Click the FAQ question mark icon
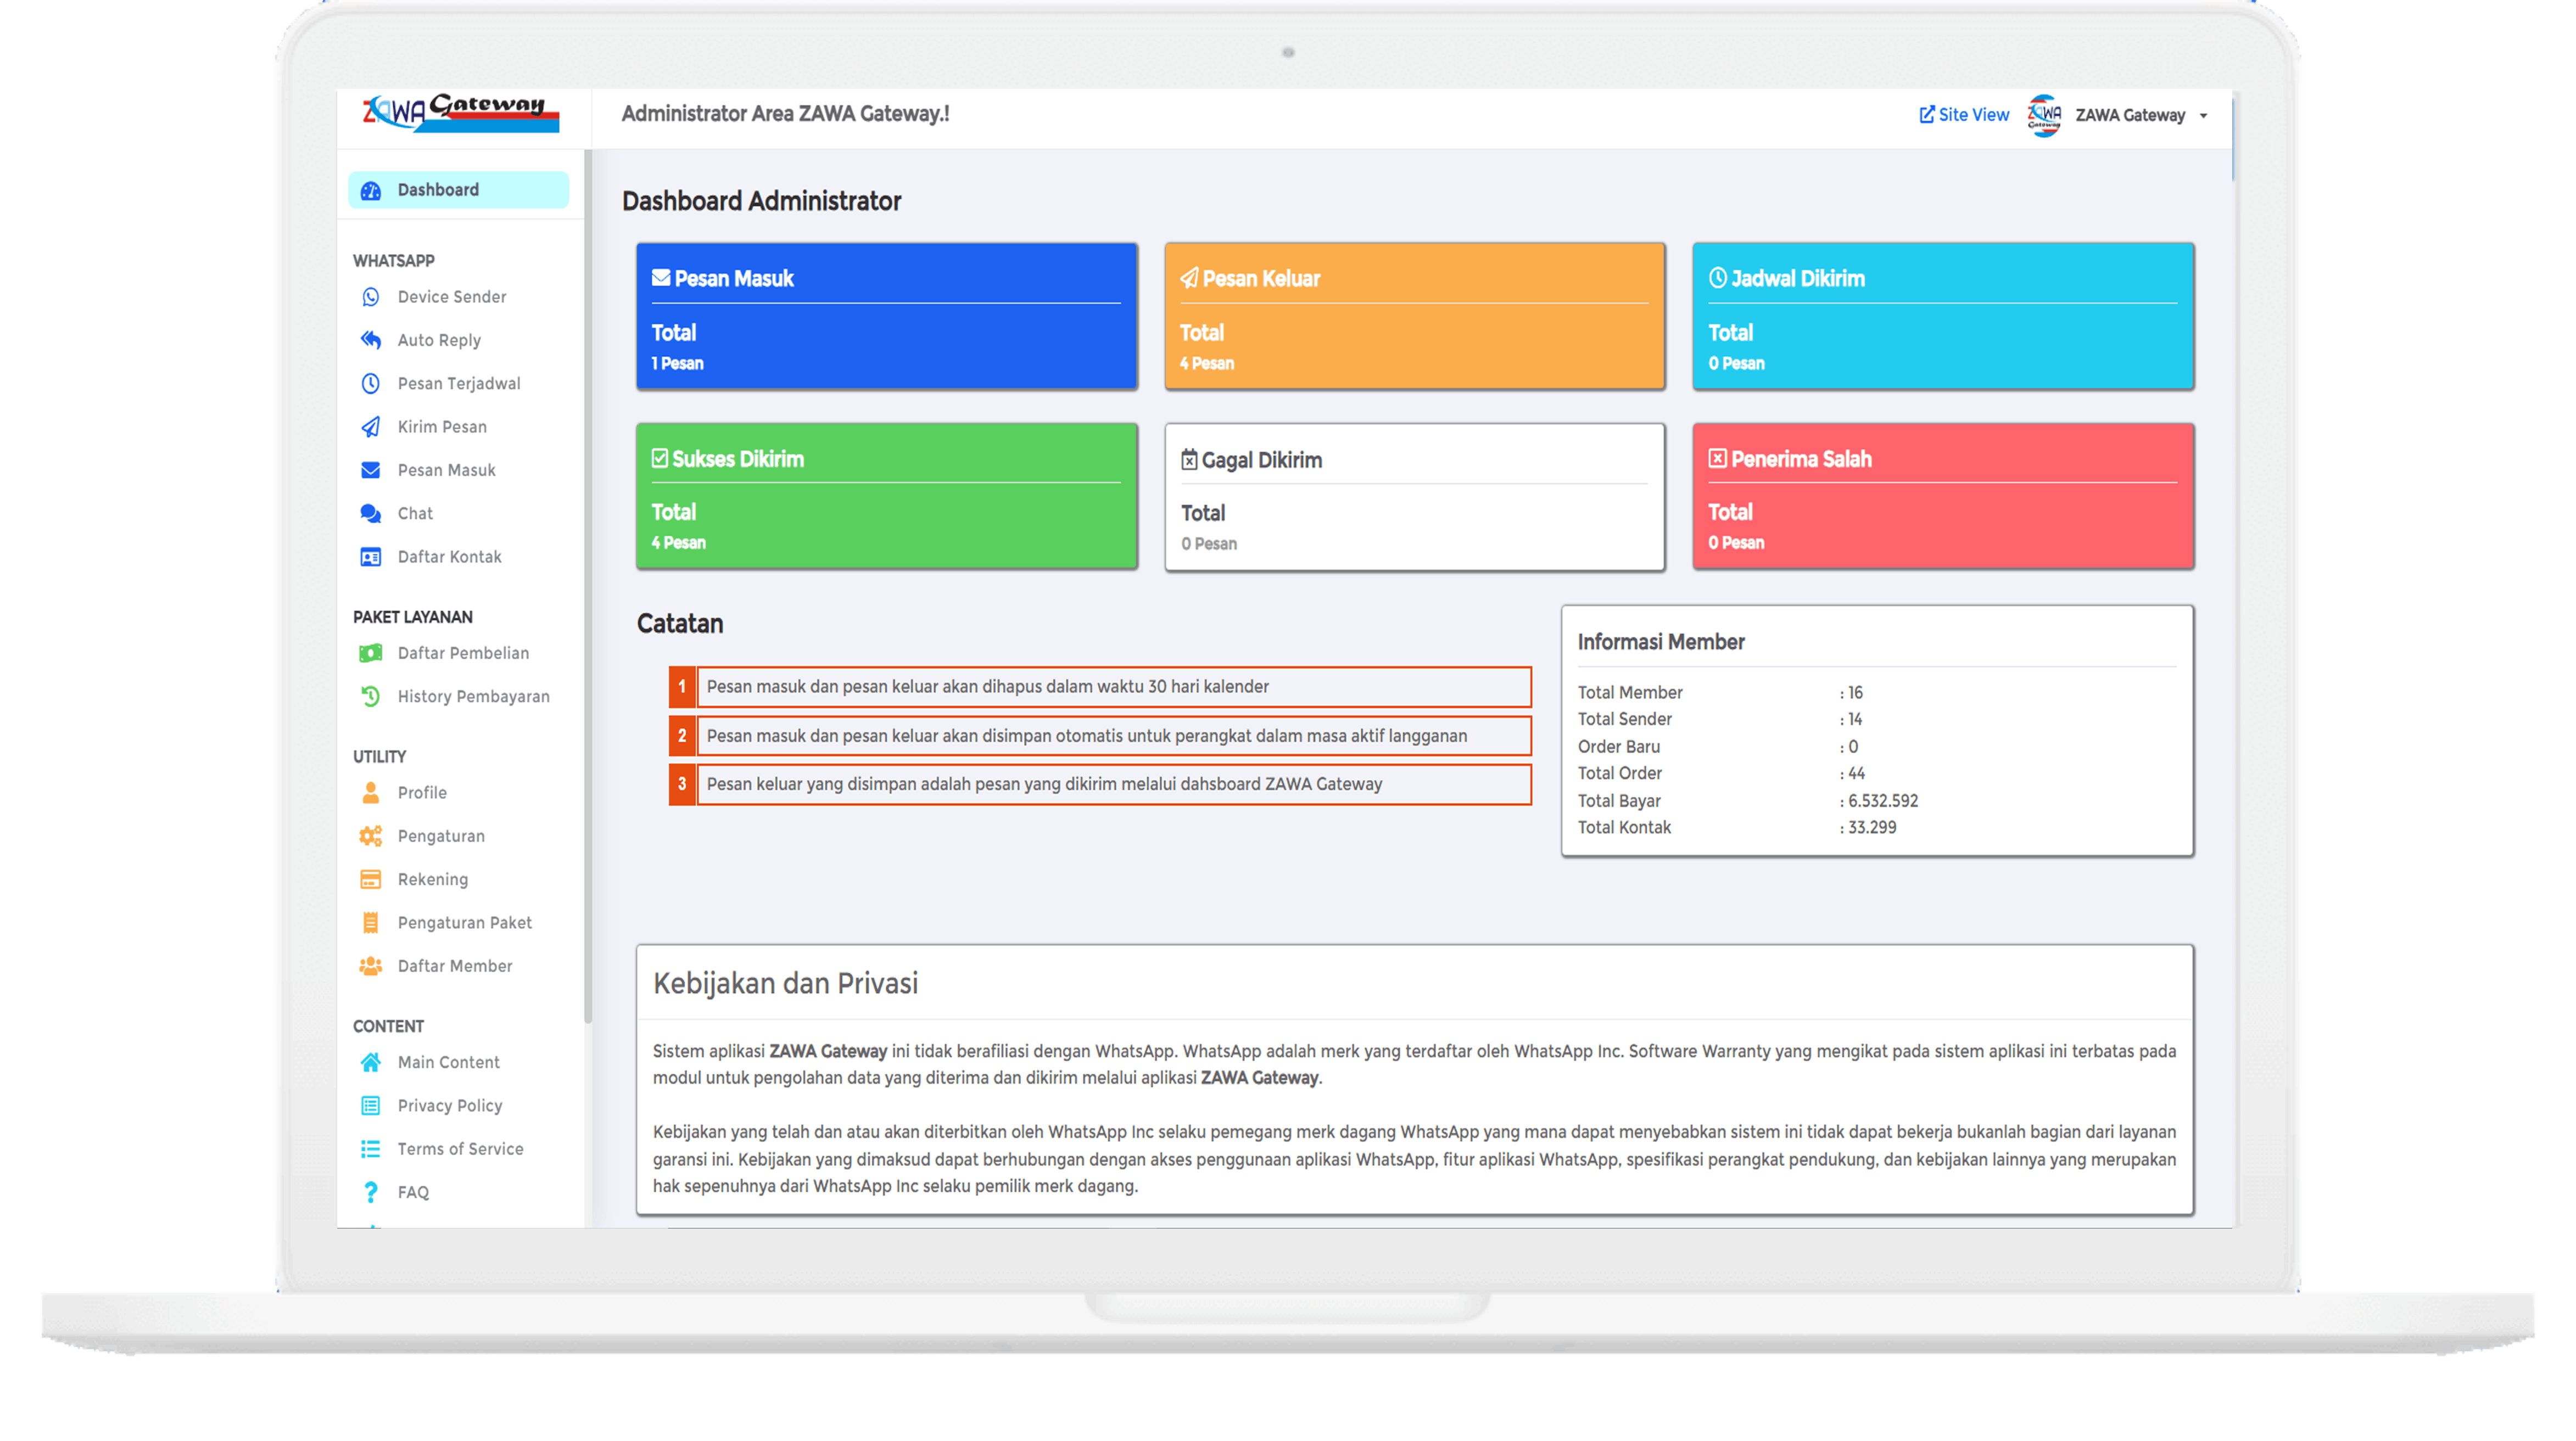 pyautogui.click(x=370, y=1192)
